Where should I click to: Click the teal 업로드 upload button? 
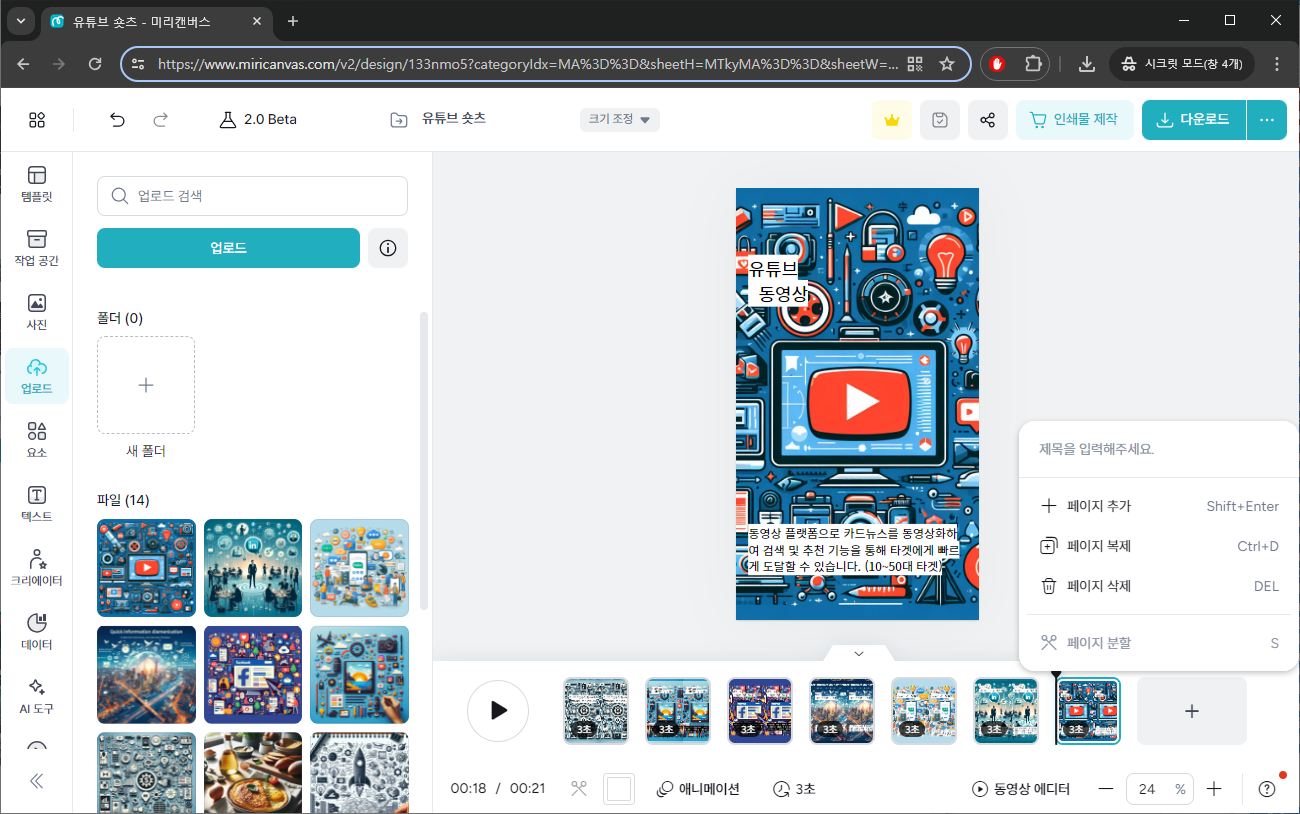(228, 248)
